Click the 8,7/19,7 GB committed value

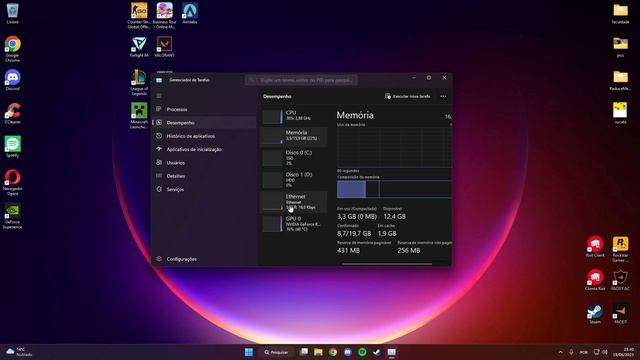click(354, 233)
